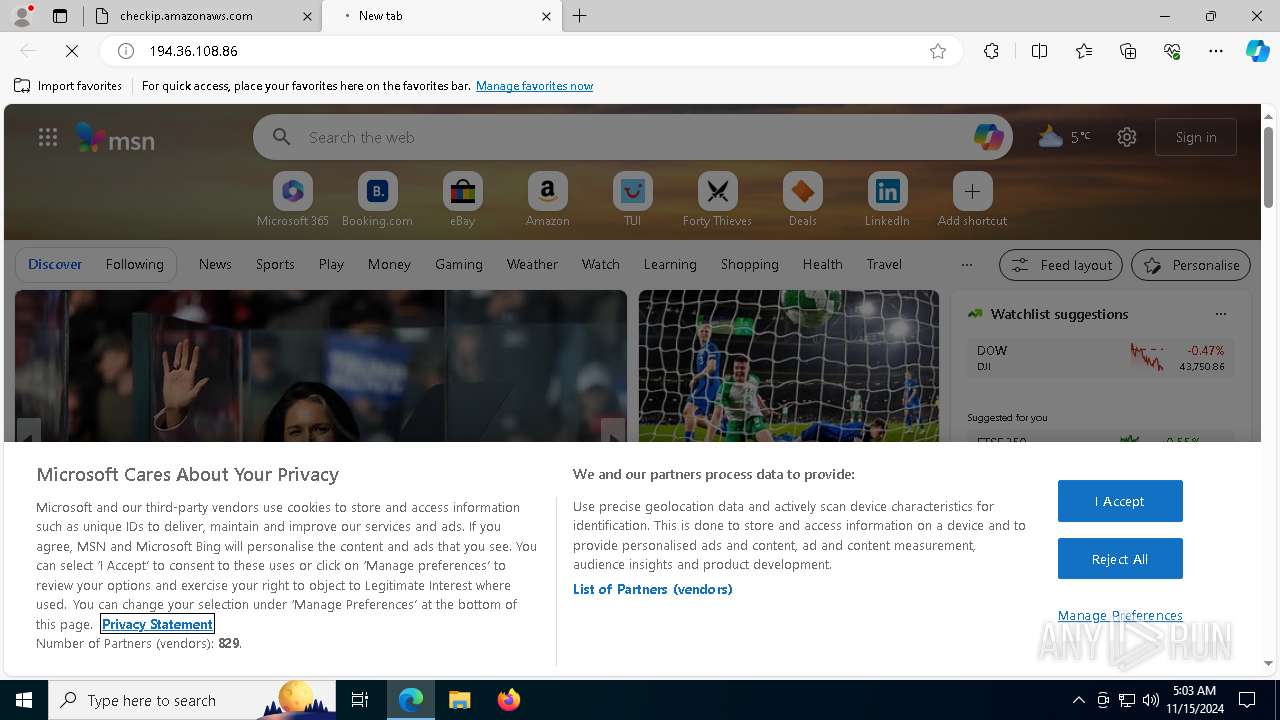This screenshot has height=720, width=1280.
Task: Open the Amazon shortcut
Action: 547,199
